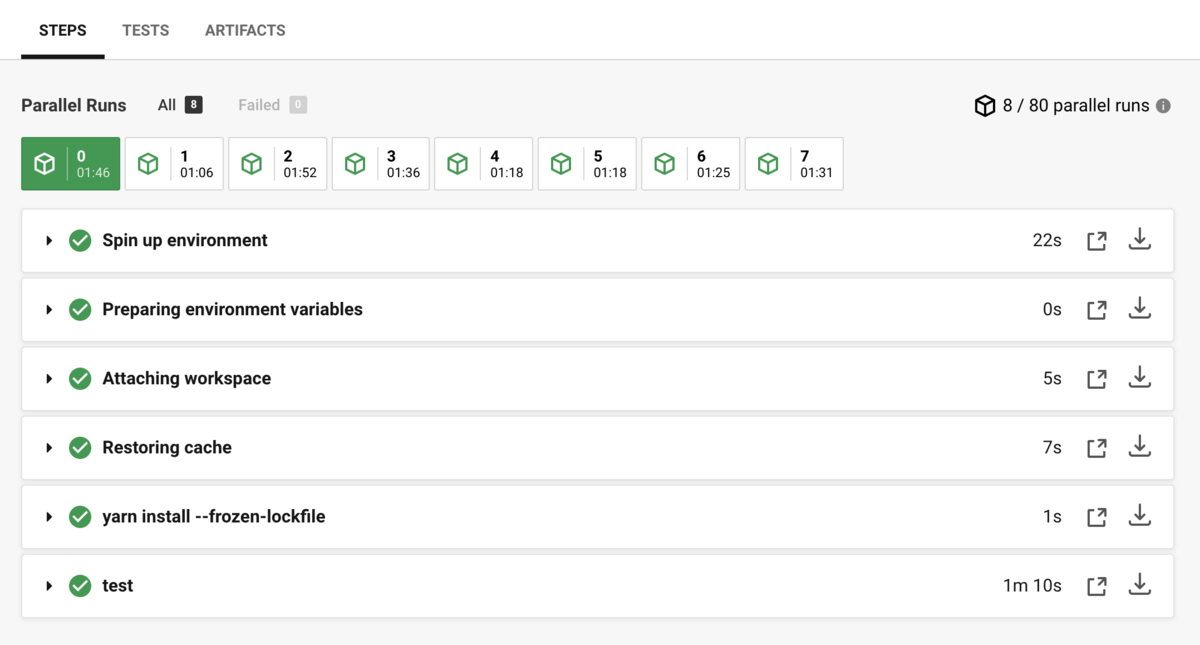Viewport: 1200px width, 645px height.
Task: Expand the test step
Action: pyautogui.click(x=48, y=586)
